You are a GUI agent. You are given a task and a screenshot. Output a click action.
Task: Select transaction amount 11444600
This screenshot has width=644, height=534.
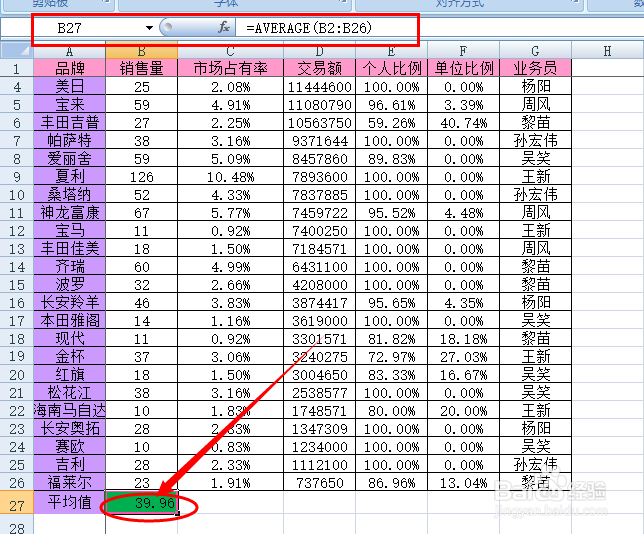coord(320,86)
